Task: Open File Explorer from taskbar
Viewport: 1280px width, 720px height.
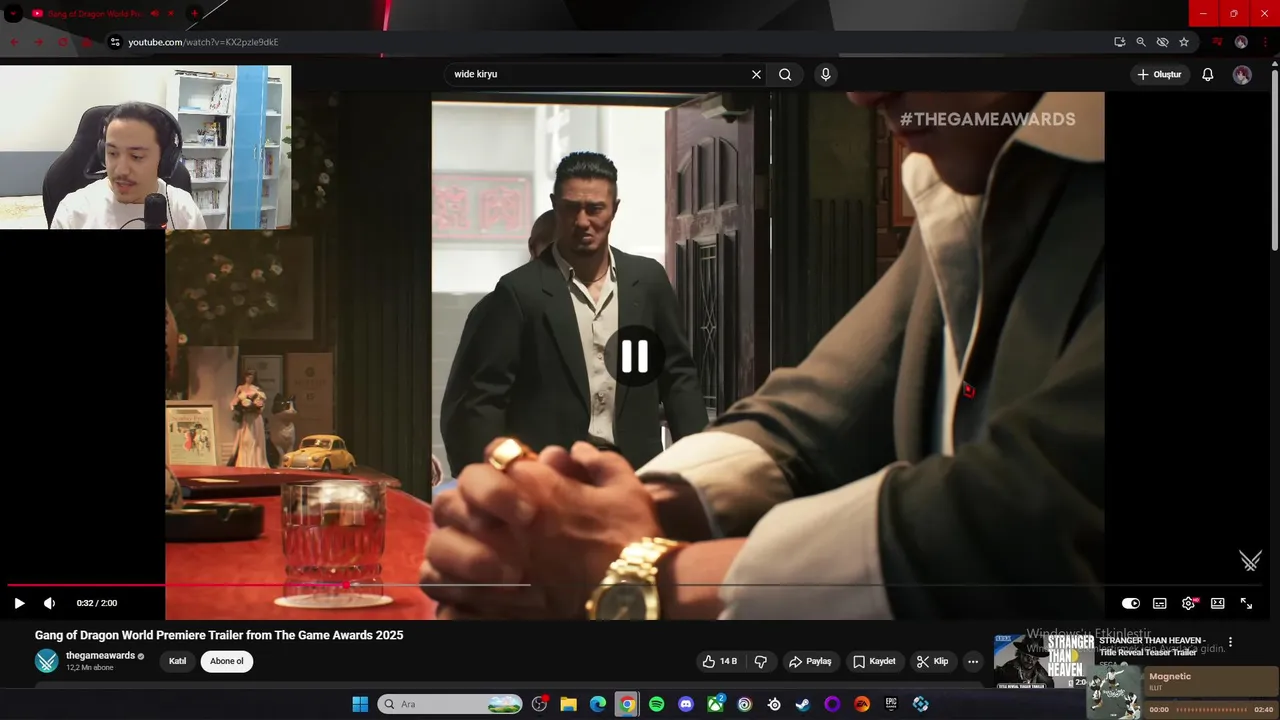Action: point(568,704)
